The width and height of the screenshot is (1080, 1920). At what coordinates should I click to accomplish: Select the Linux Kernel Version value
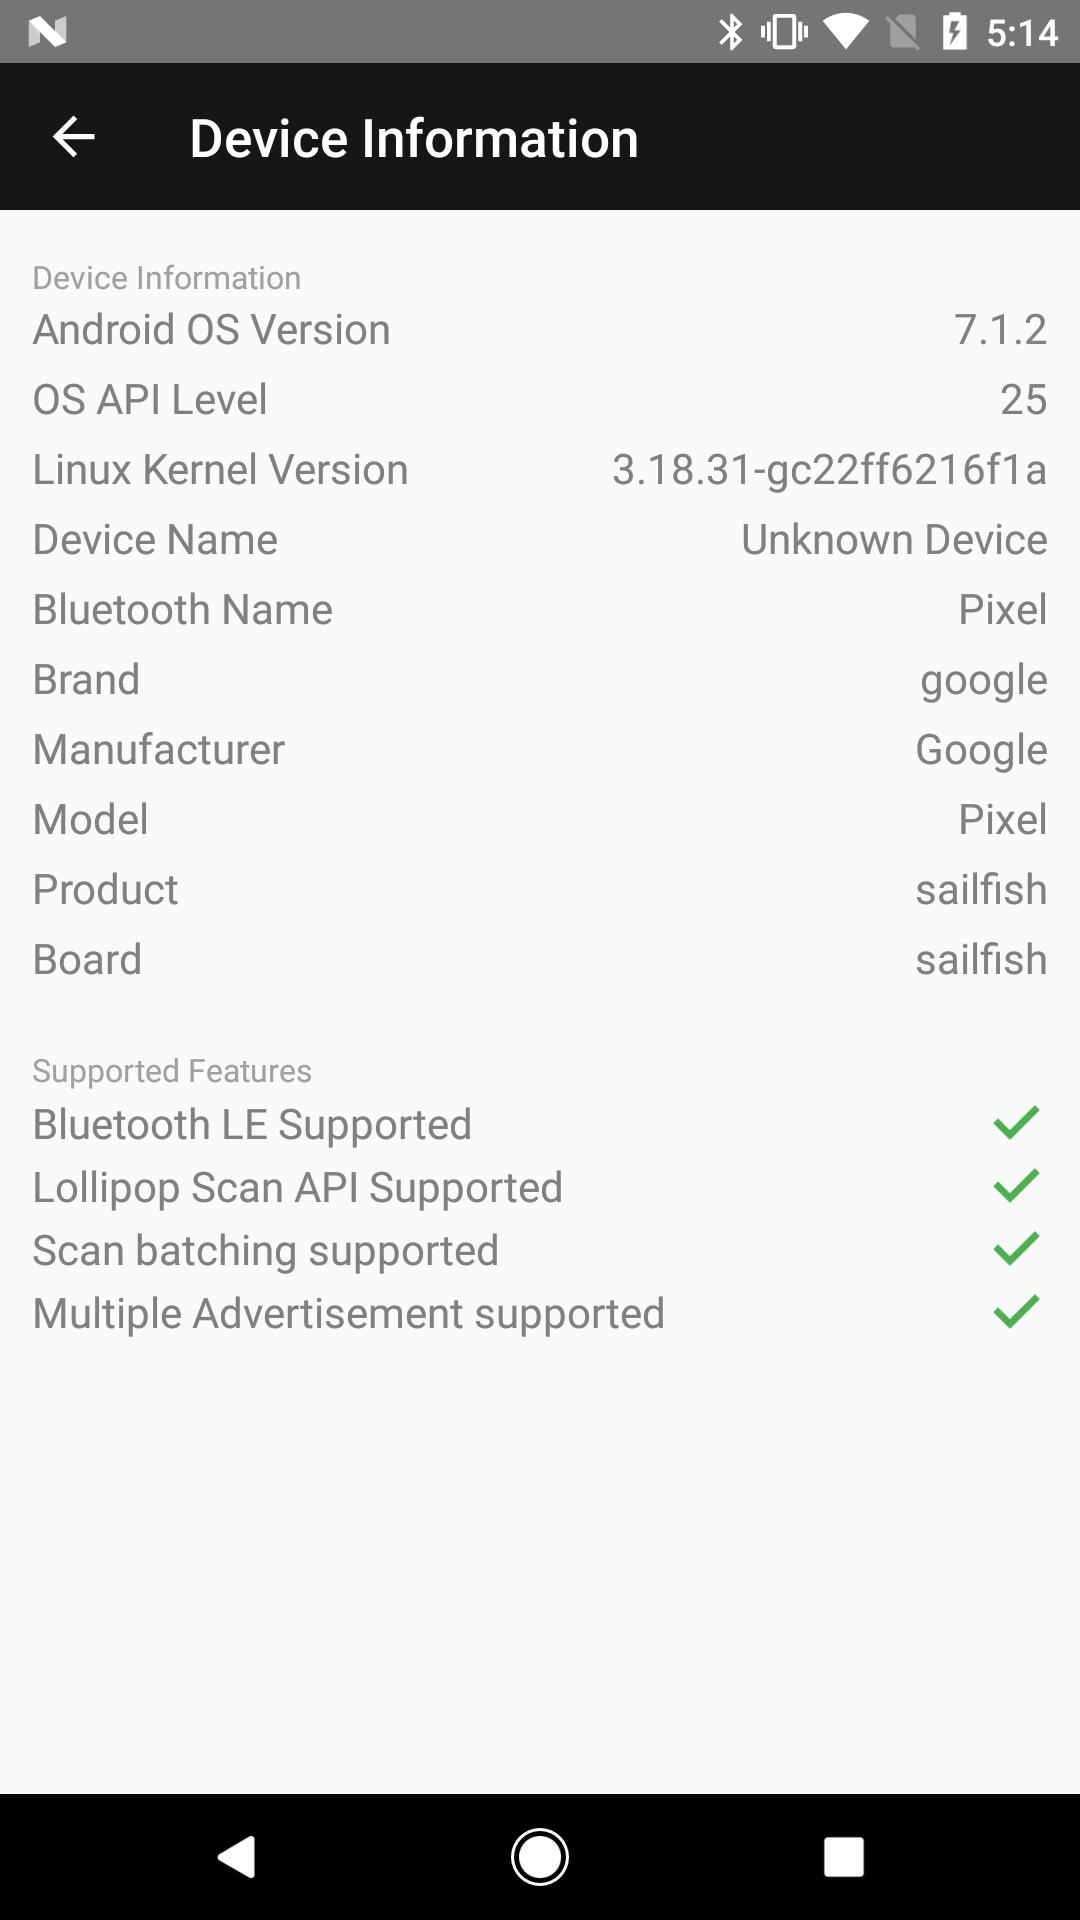point(829,469)
